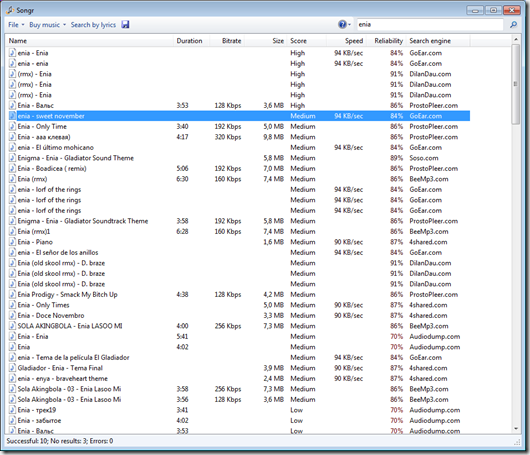
Task: Sort list by Speed column header
Action: point(346,41)
